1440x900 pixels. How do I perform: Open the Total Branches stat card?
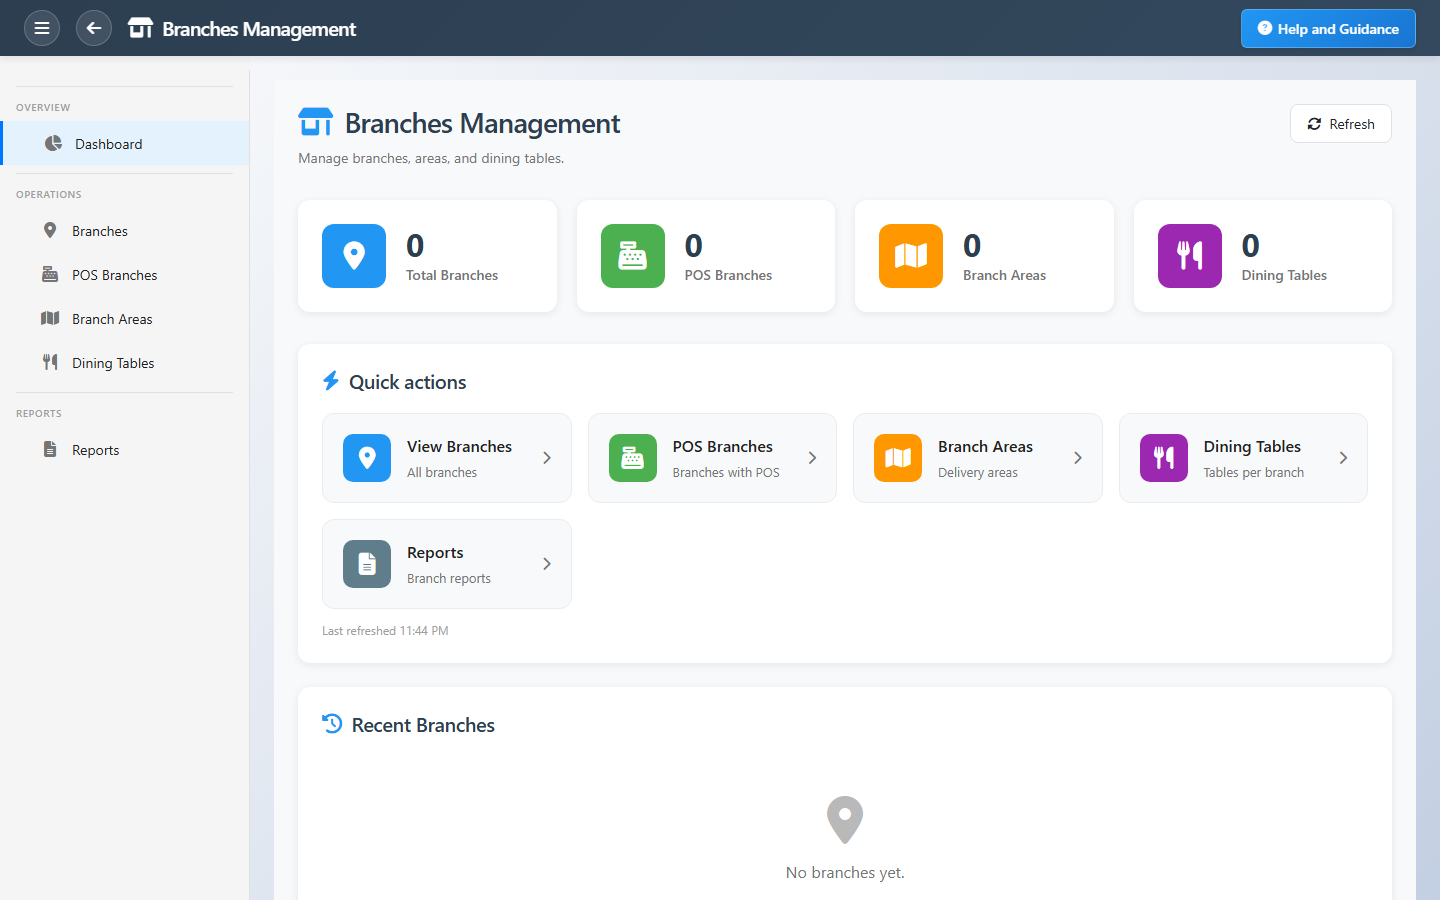[x=427, y=256]
